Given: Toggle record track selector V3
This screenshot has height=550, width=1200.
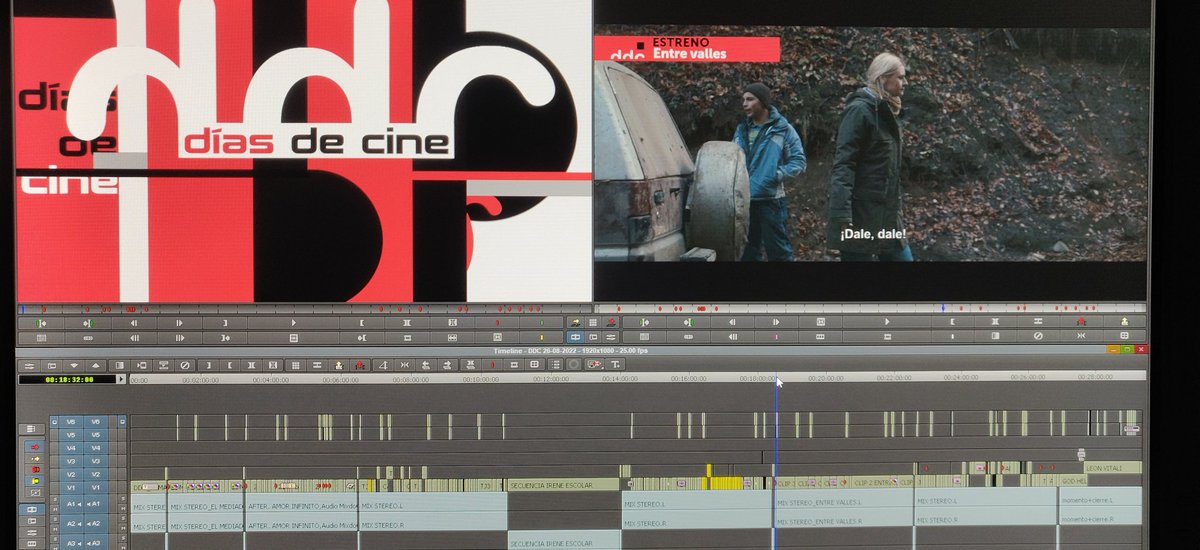Looking at the screenshot, I should [96, 461].
